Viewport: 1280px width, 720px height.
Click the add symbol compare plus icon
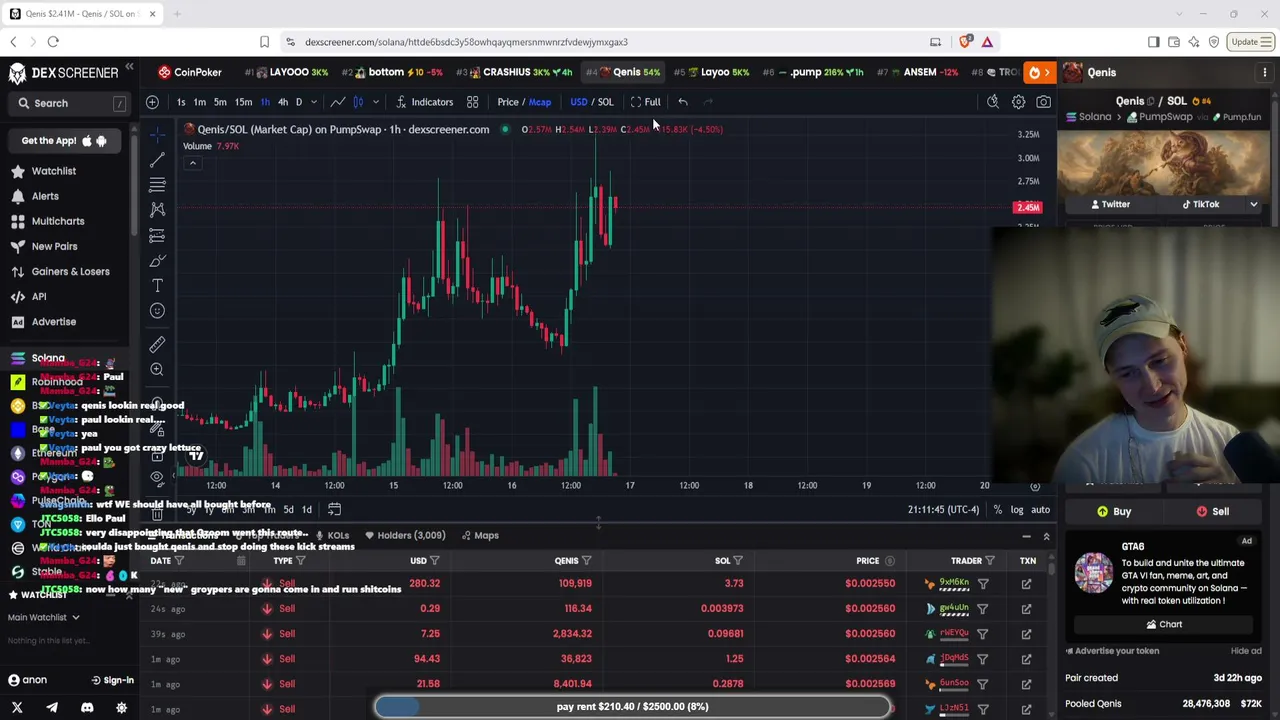coord(152,102)
